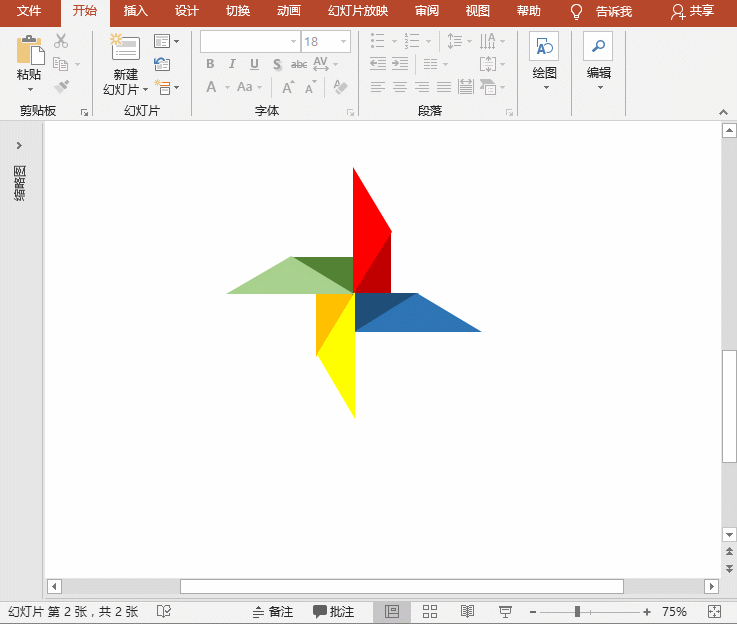Open the font color dropdown arrow
The image size is (737, 624).
point(227,87)
